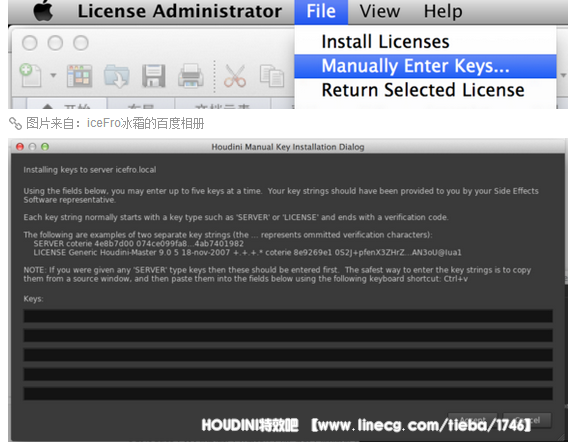Click the 'Installing keys to server icefro.local' text

(90, 170)
